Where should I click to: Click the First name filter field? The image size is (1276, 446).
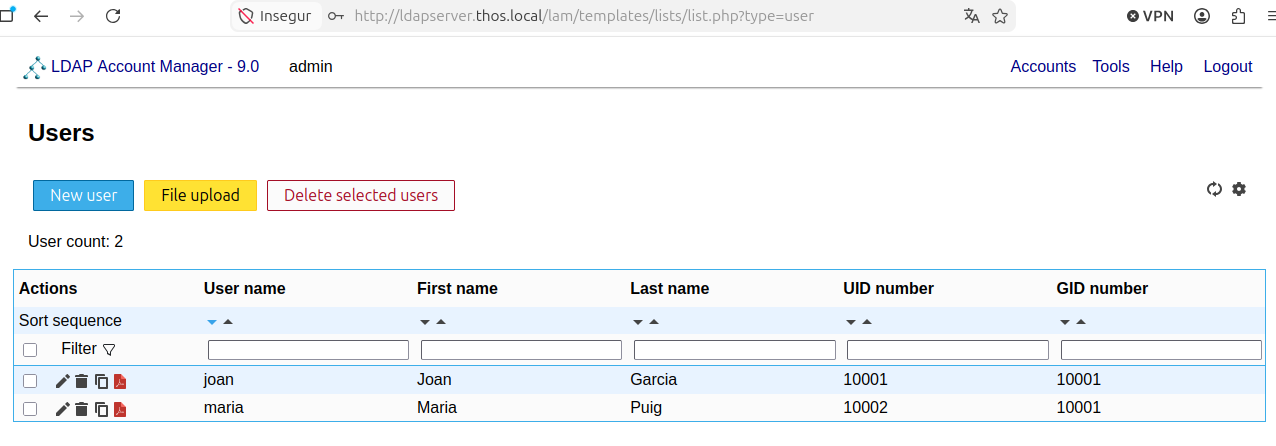click(x=521, y=350)
